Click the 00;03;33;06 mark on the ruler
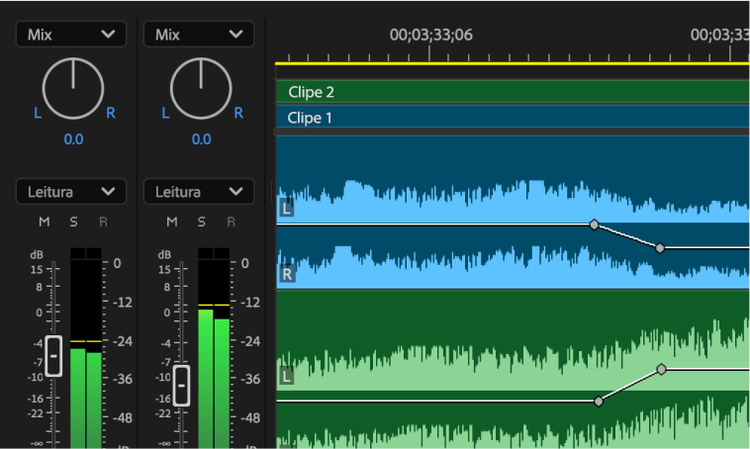The image size is (750, 449). (x=431, y=50)
